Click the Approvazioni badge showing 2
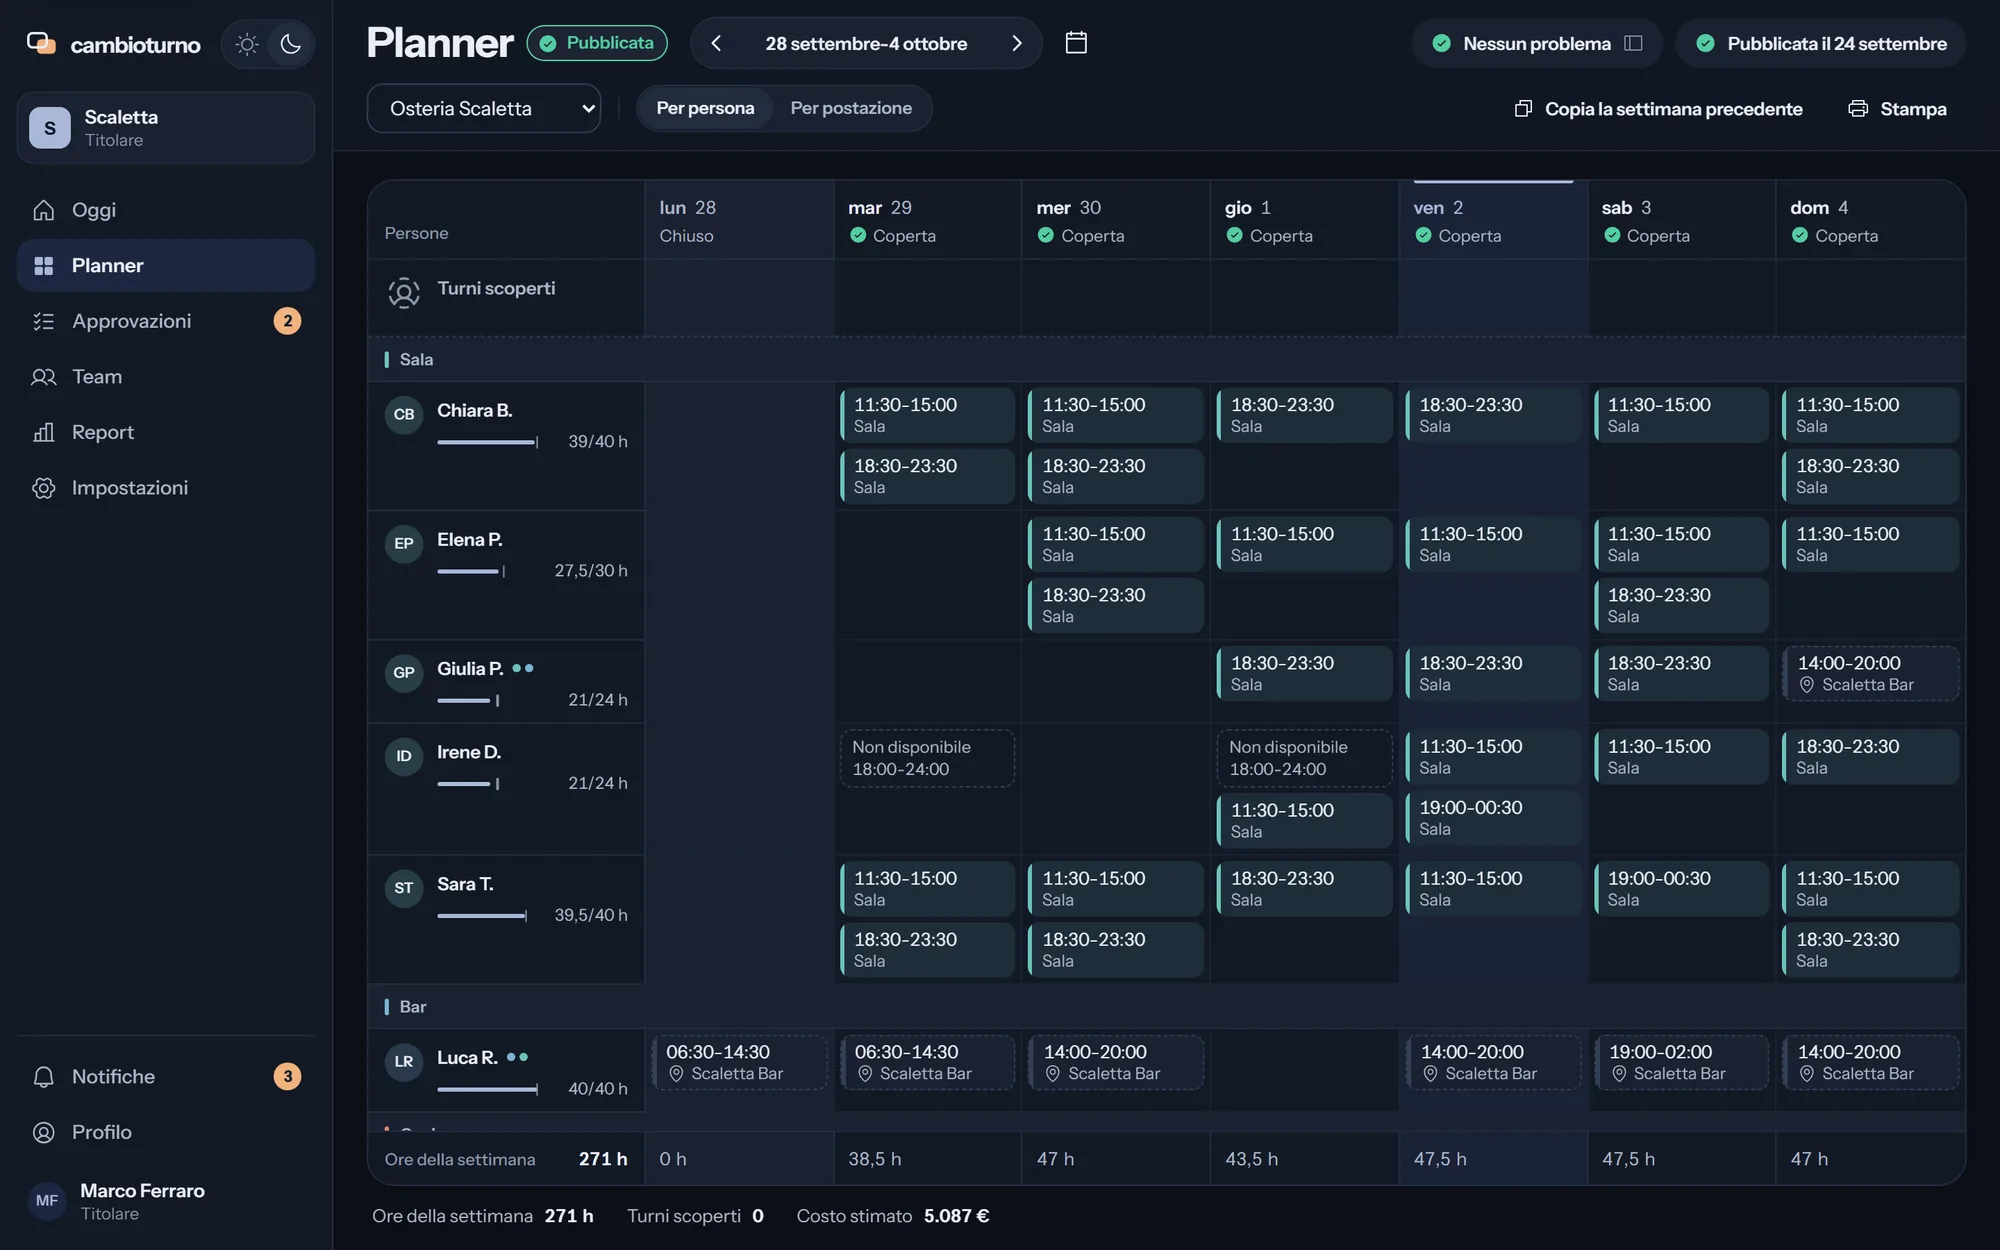2000x1250 pixels. 287,321
